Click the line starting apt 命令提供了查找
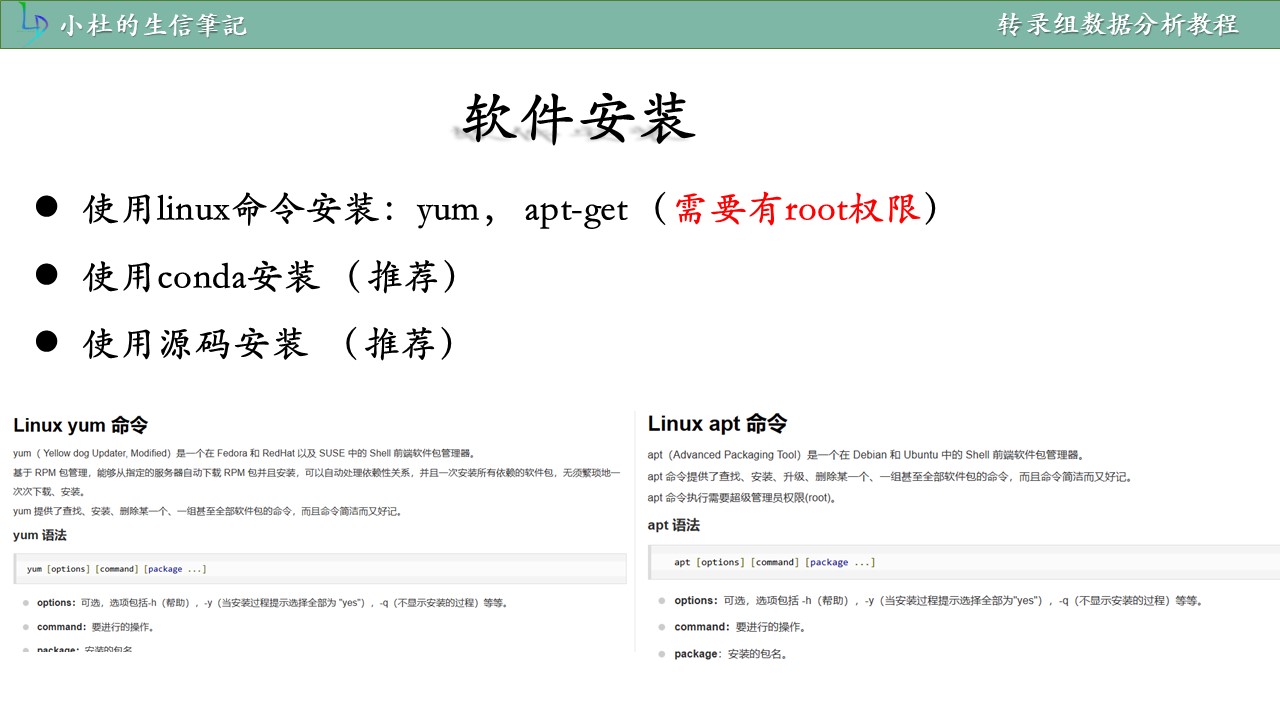The height and width of the screenshot is (720, 1280). tap(890, 477)
